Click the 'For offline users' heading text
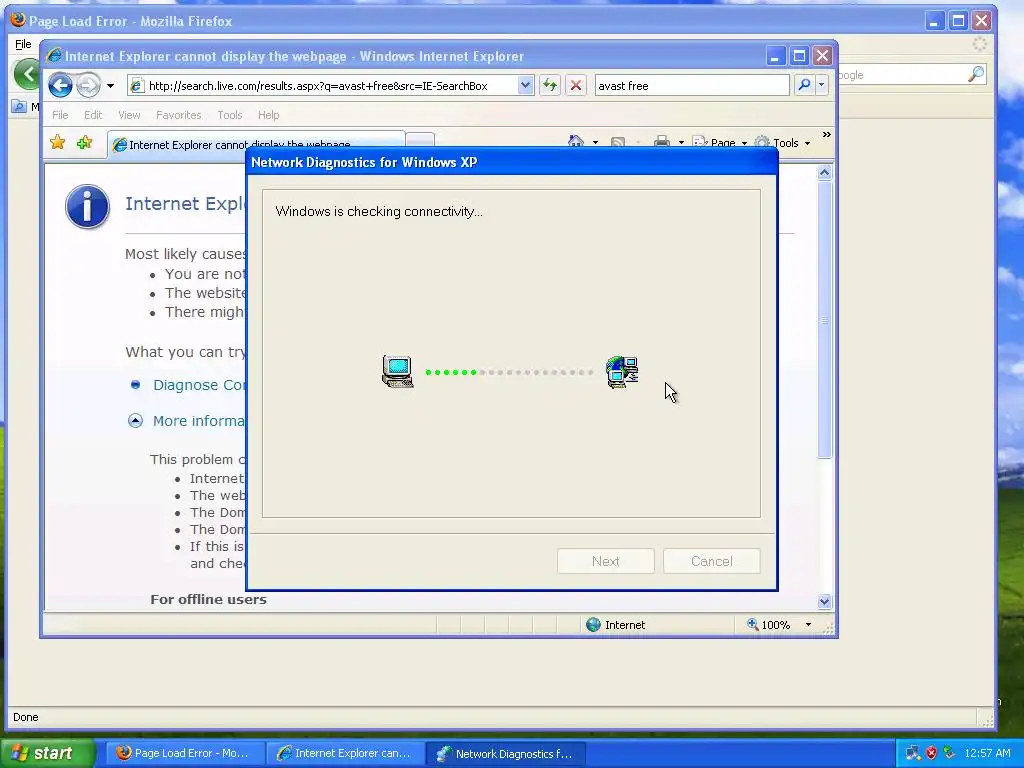Screen dimensions: 1024x768 pos(208,600)
